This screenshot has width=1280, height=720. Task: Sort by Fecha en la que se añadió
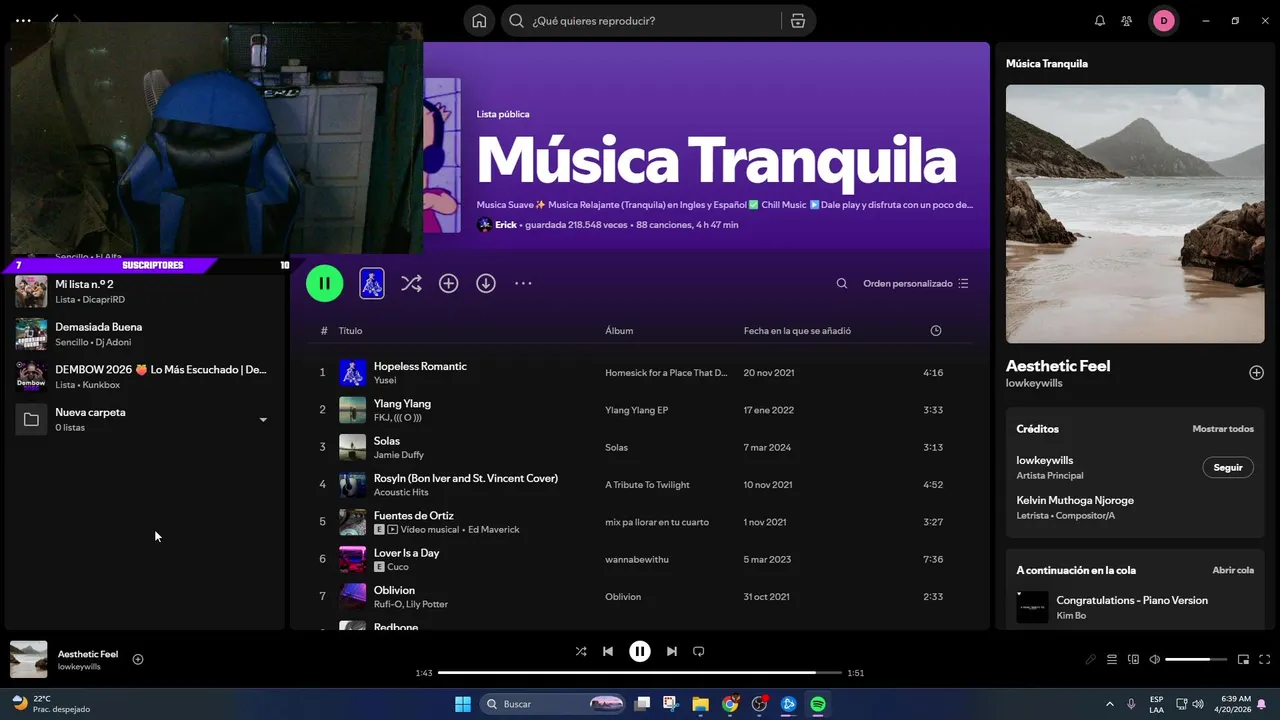point(797,331)
